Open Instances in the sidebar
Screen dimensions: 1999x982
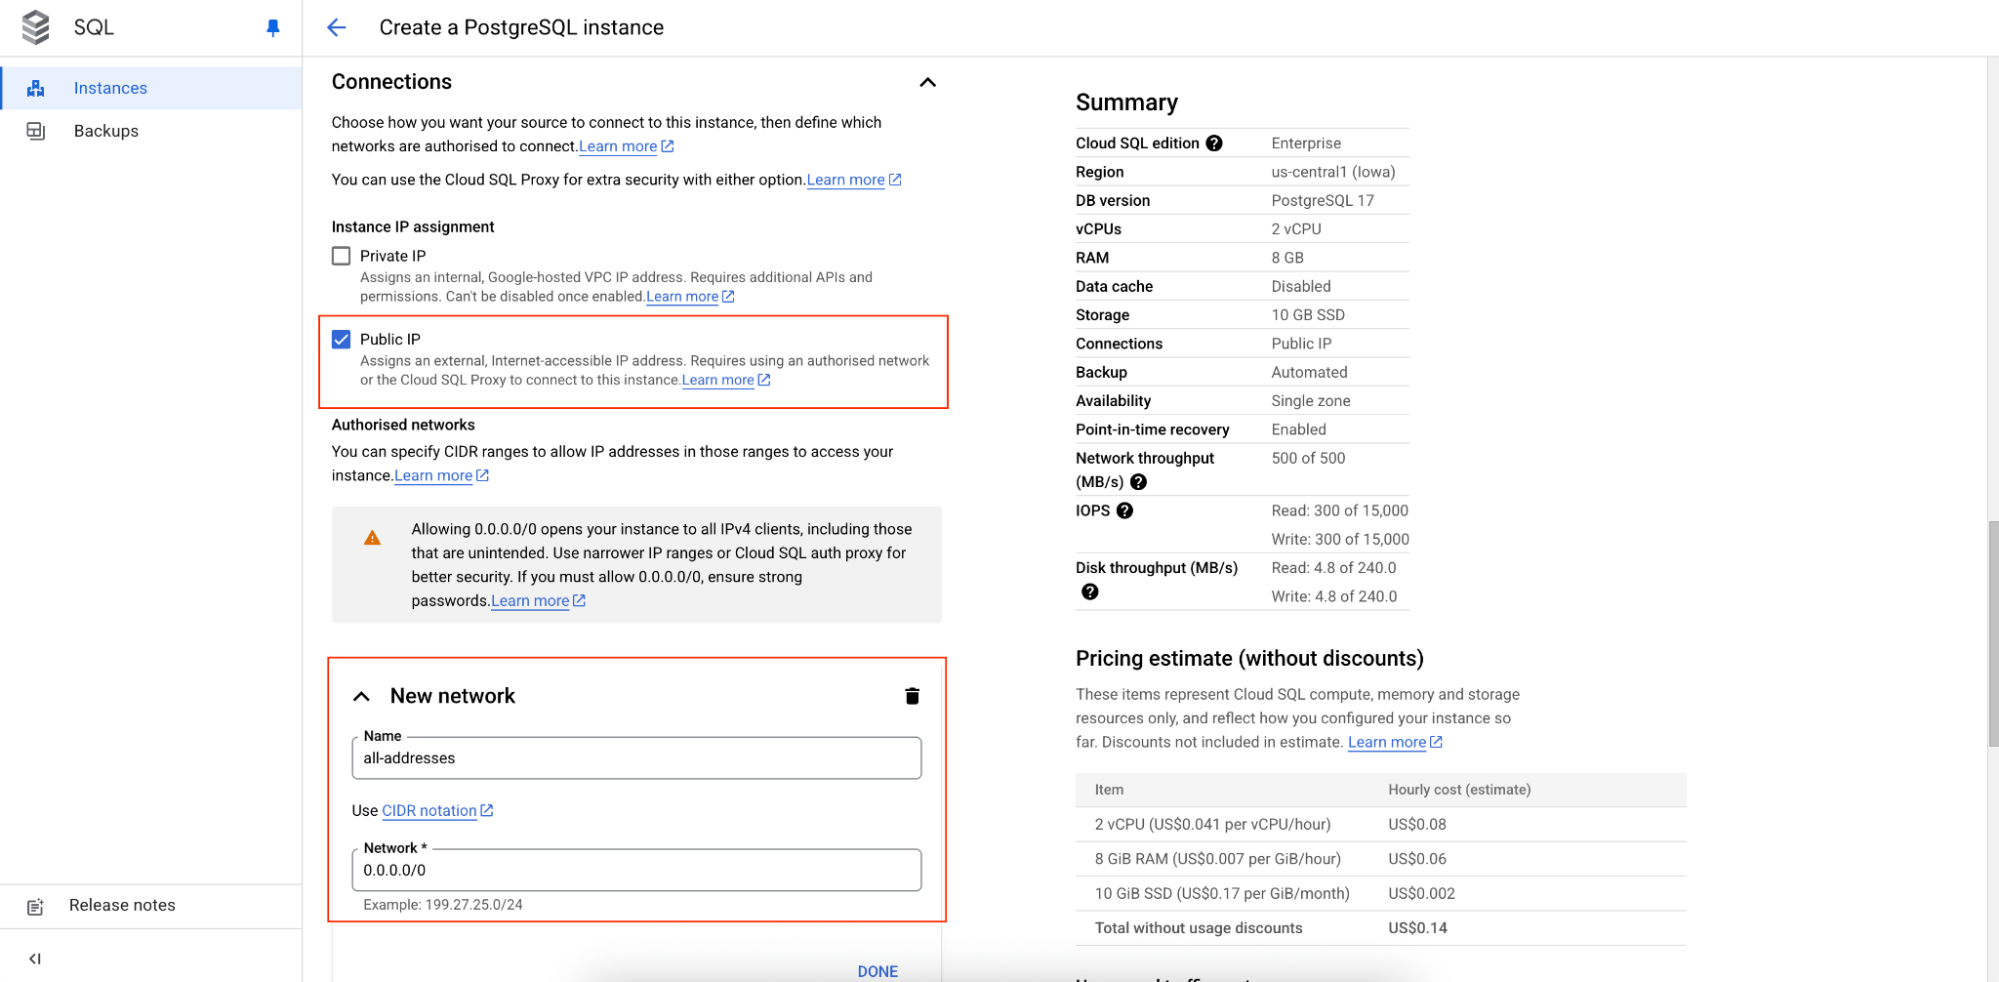coord(151,88)
